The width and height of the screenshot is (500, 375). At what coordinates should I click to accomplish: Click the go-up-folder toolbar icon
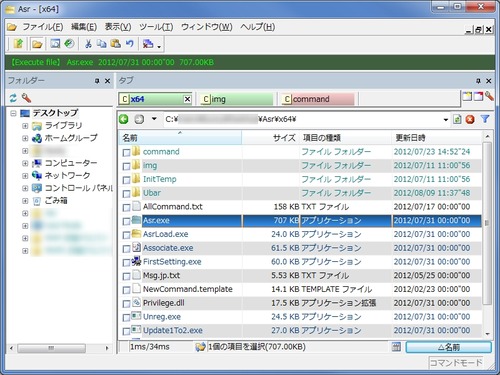(x=18, y=44)
